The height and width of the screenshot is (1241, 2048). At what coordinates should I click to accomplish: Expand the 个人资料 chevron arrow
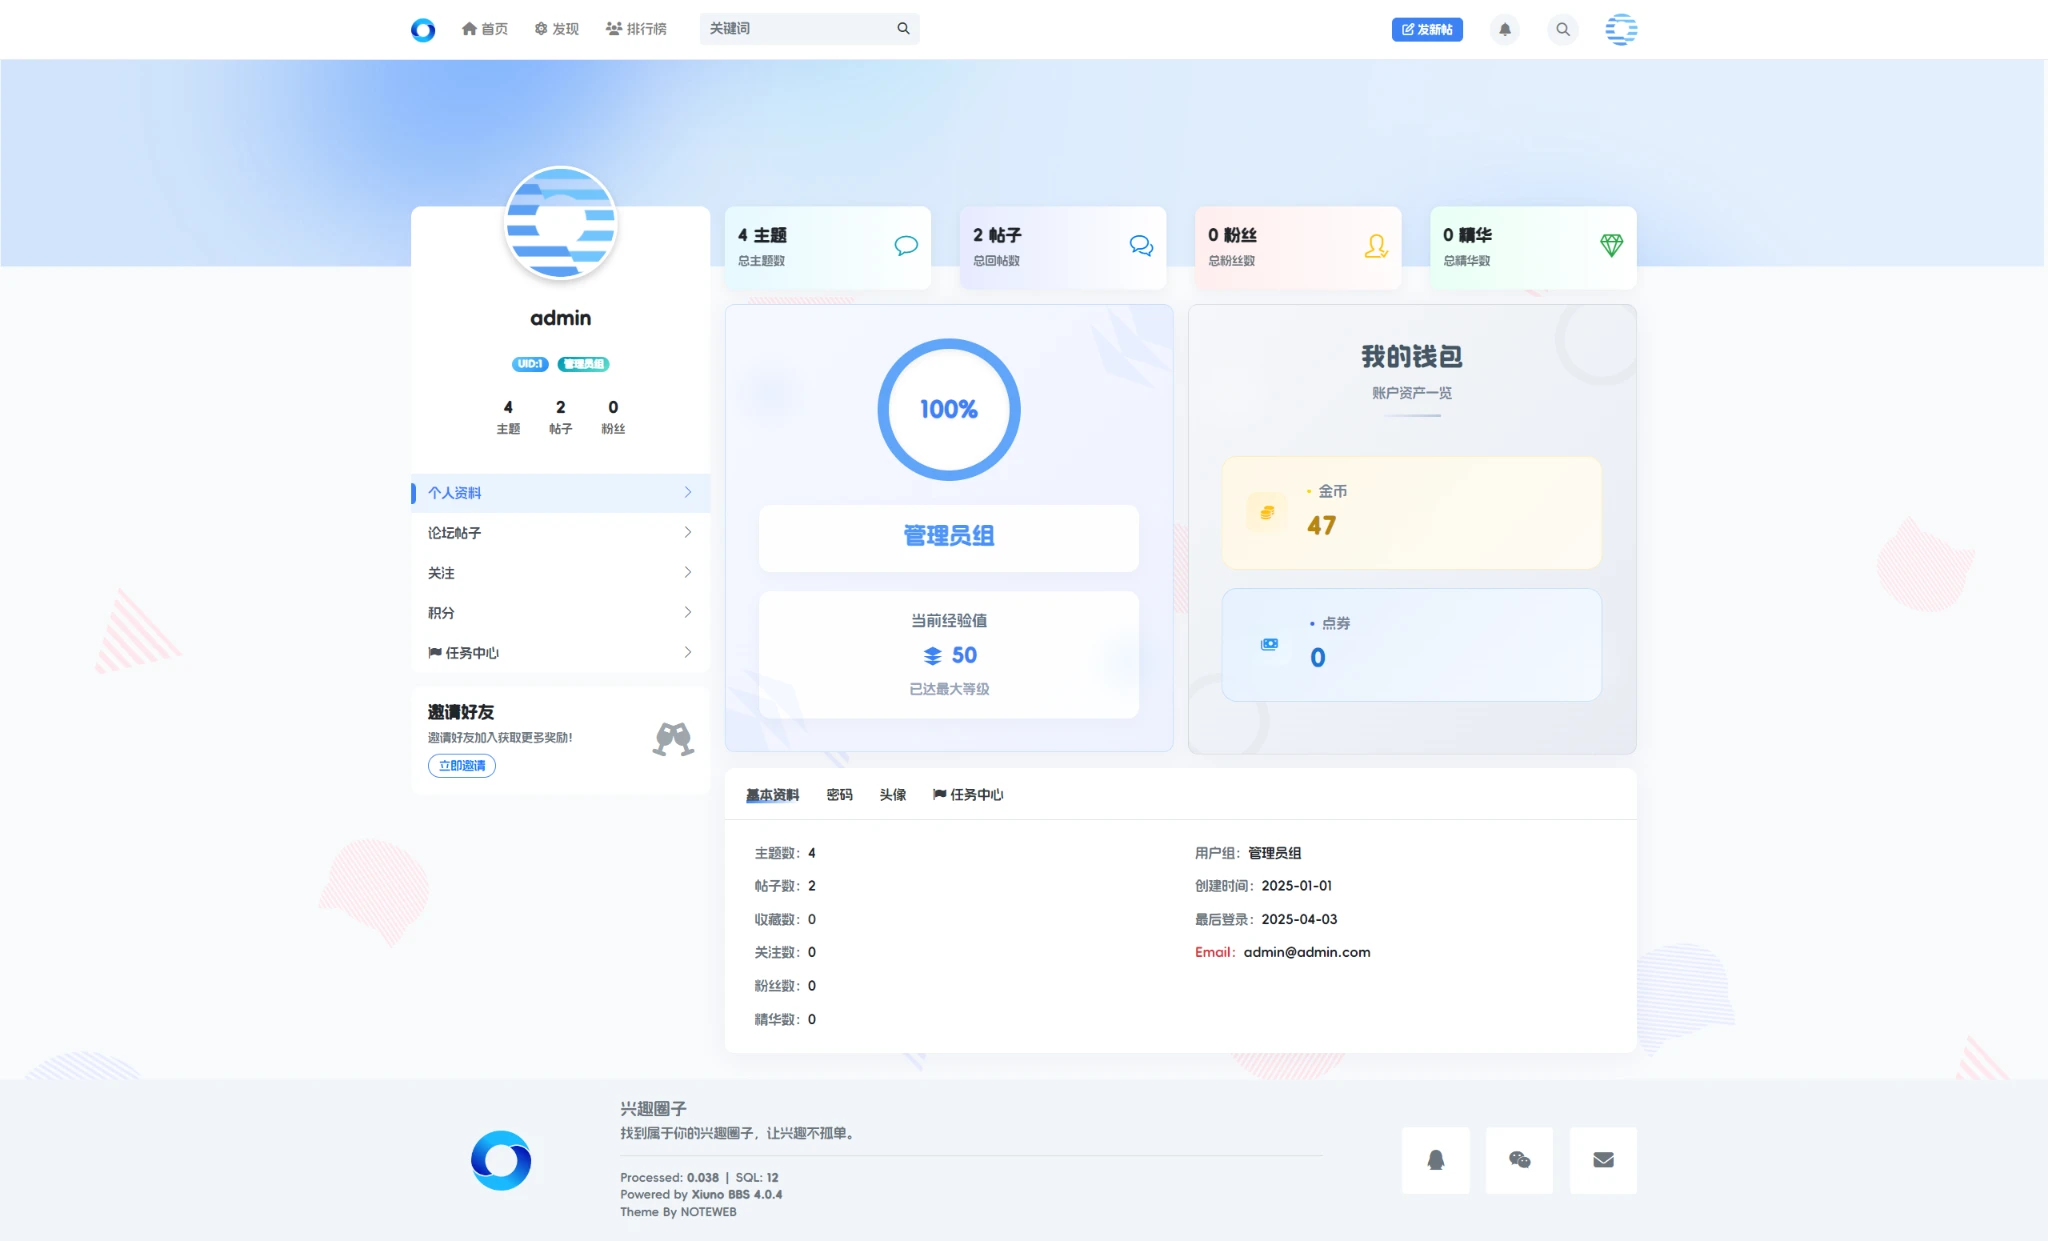pos(688,492)
